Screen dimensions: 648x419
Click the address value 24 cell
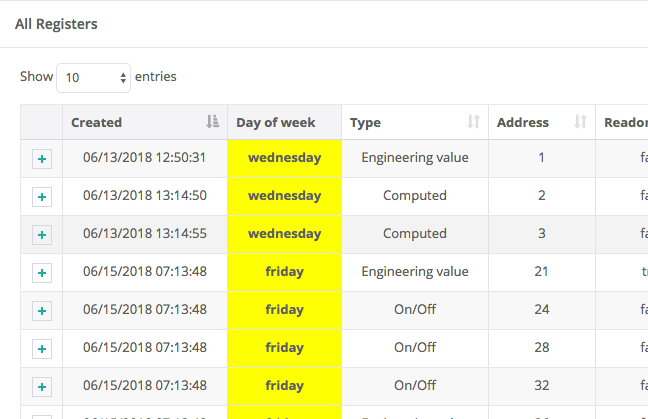click(541, 310)
